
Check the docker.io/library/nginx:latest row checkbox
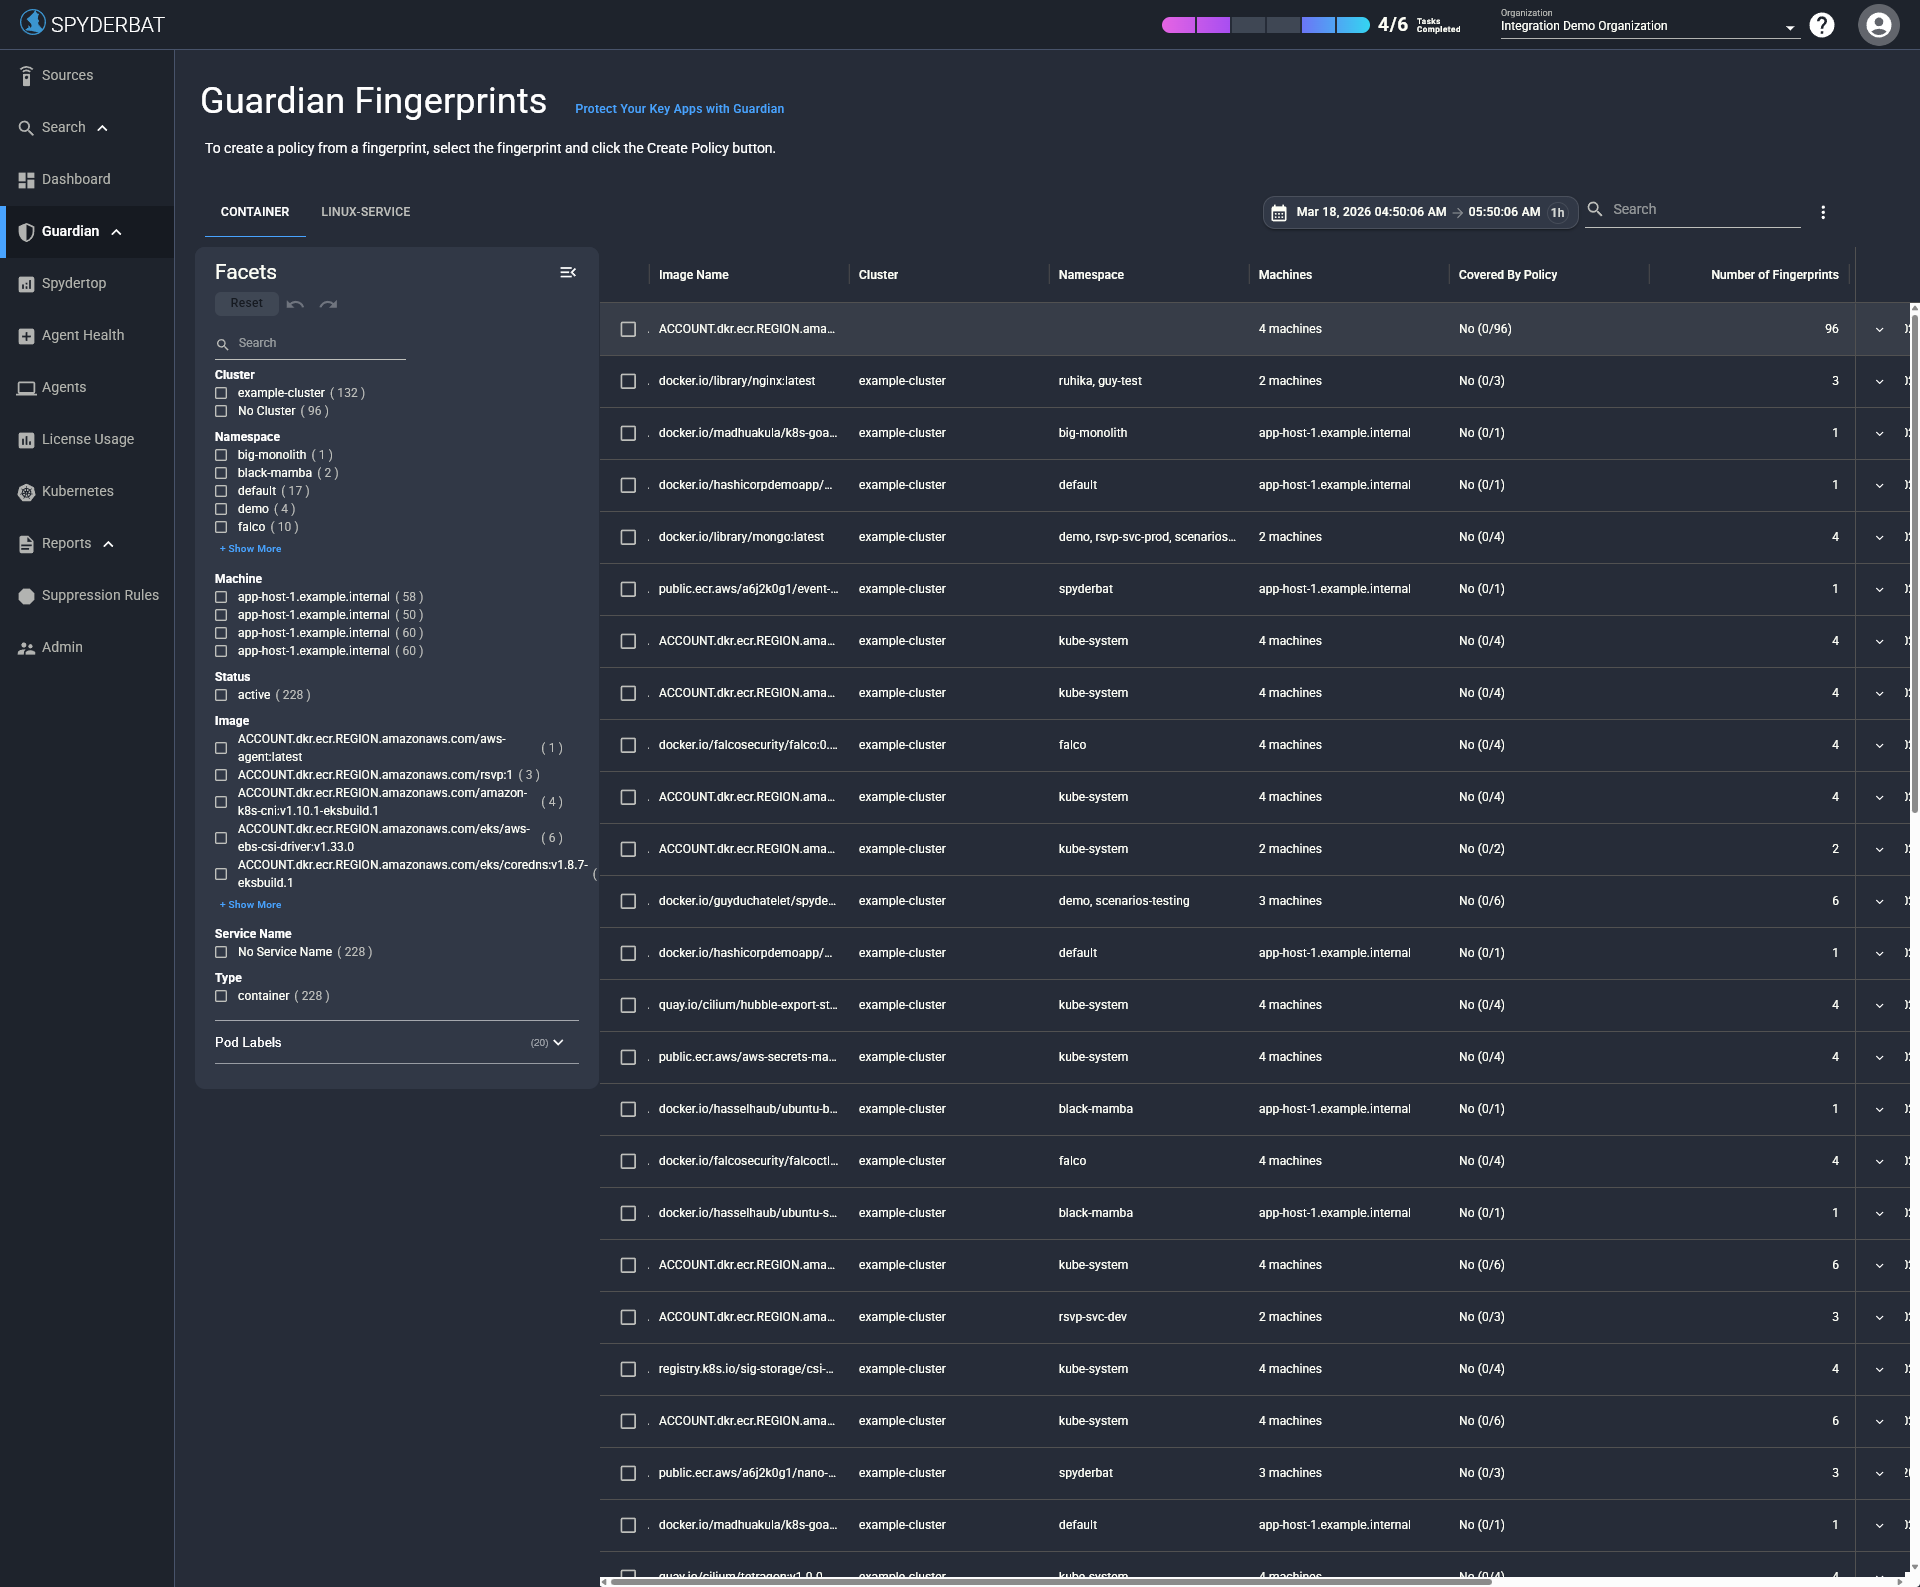click(628, 381)
